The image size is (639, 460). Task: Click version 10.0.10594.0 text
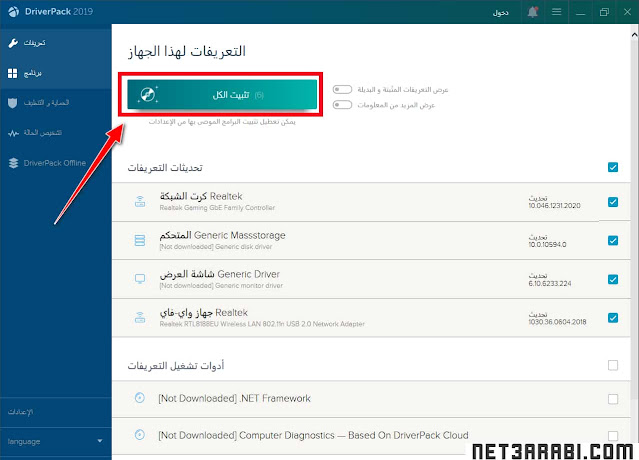tap(547, 244)
